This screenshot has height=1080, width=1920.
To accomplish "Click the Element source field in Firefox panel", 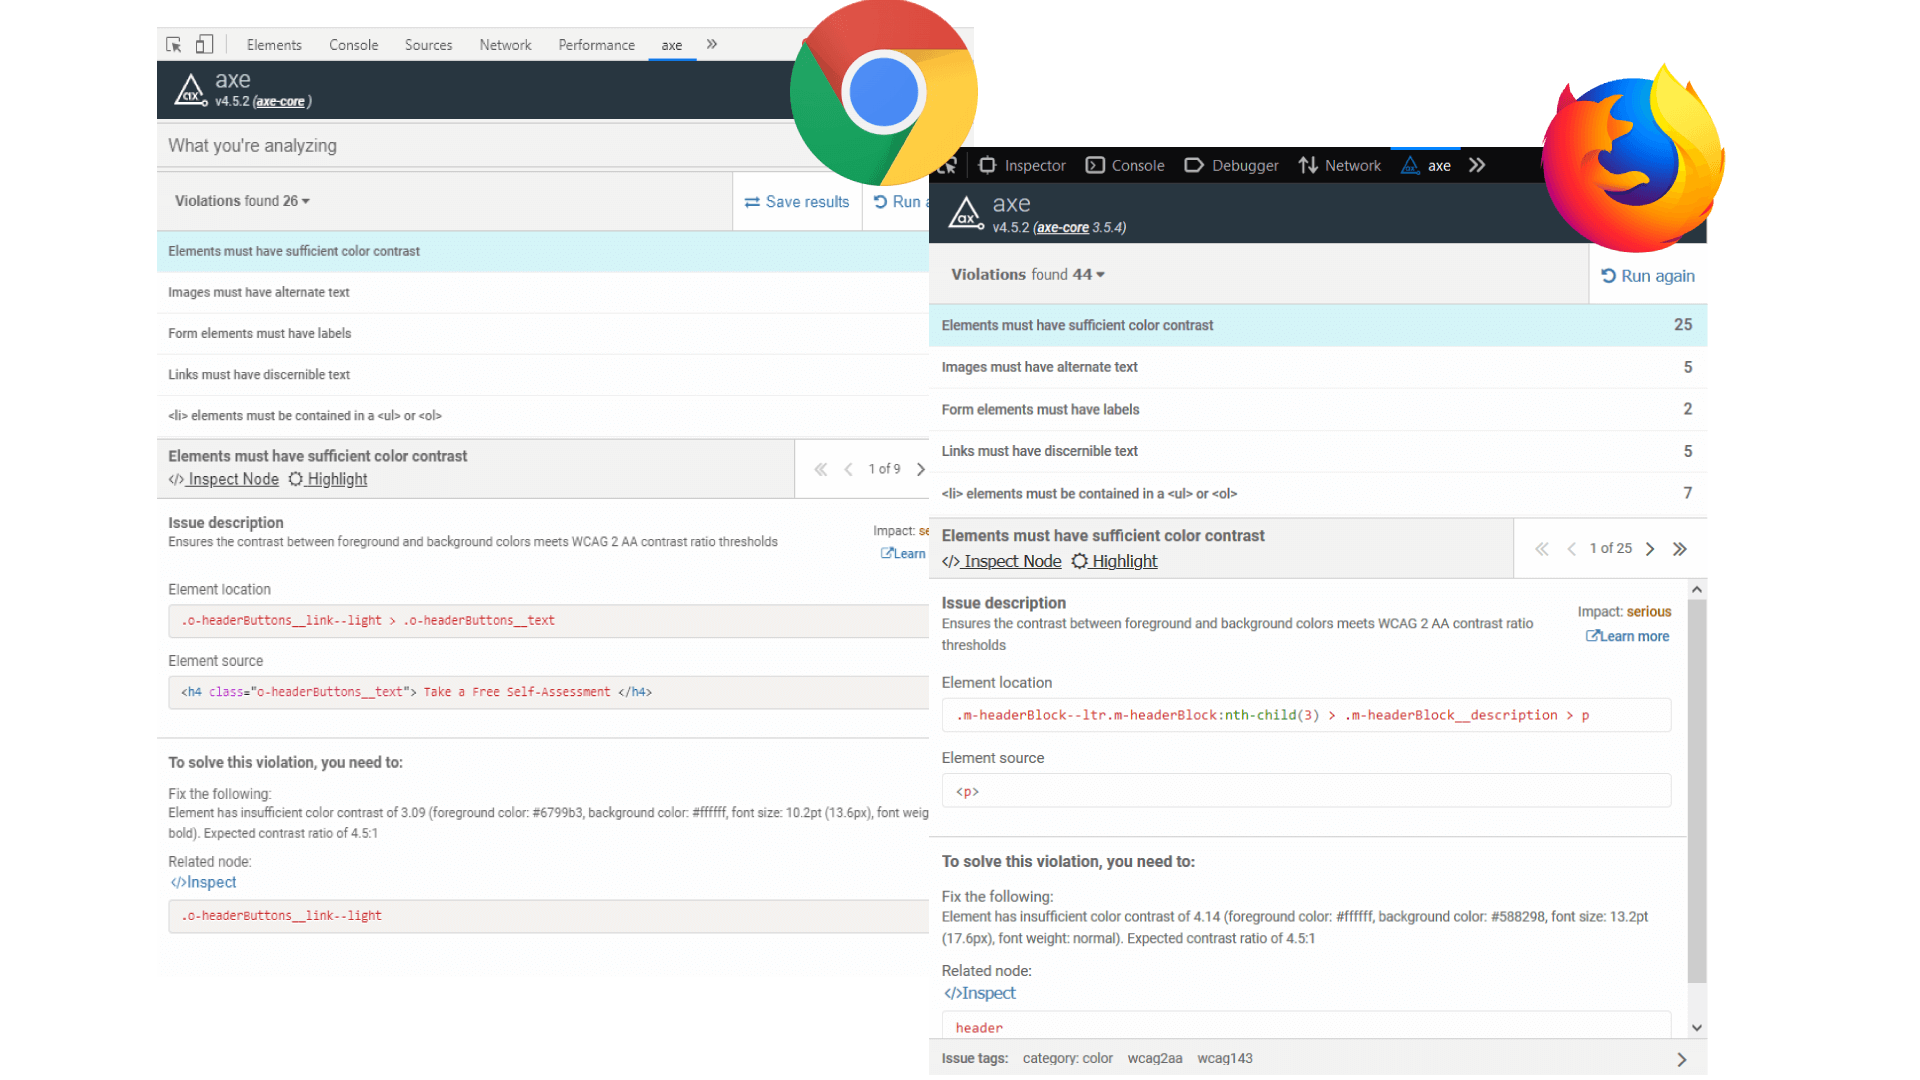I will tap(1306, 791).
